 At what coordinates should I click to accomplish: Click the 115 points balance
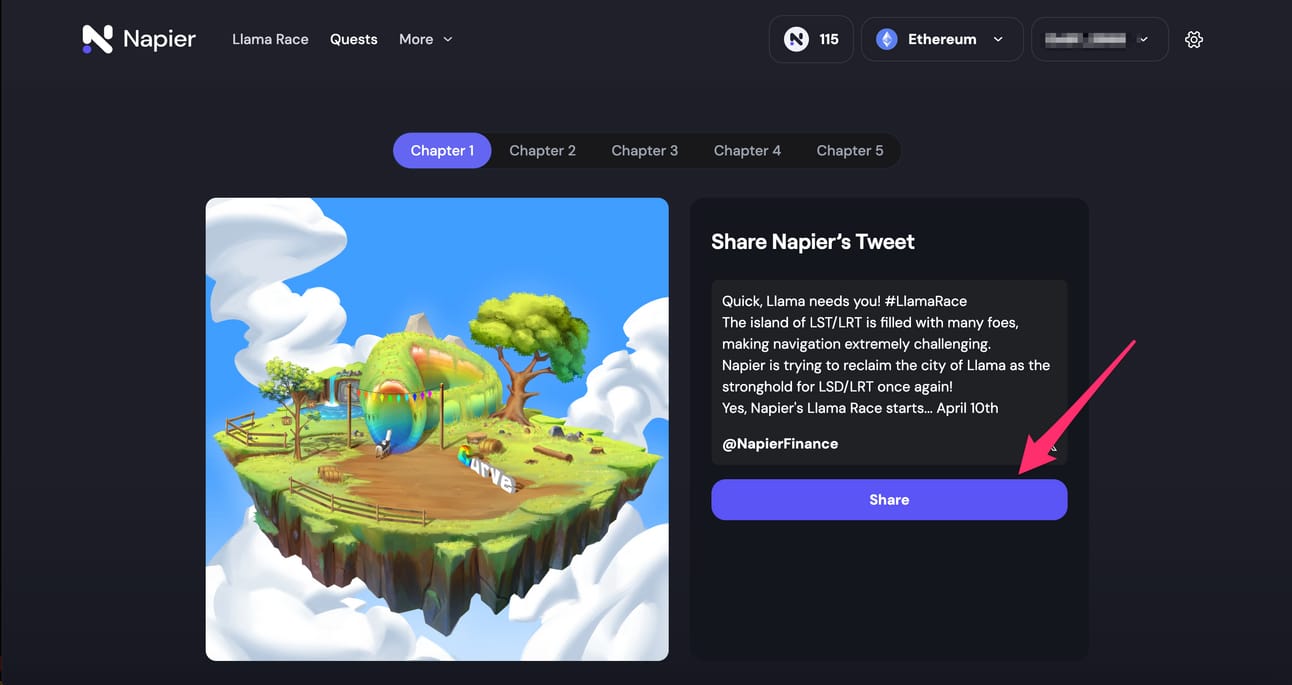point(828,39)
